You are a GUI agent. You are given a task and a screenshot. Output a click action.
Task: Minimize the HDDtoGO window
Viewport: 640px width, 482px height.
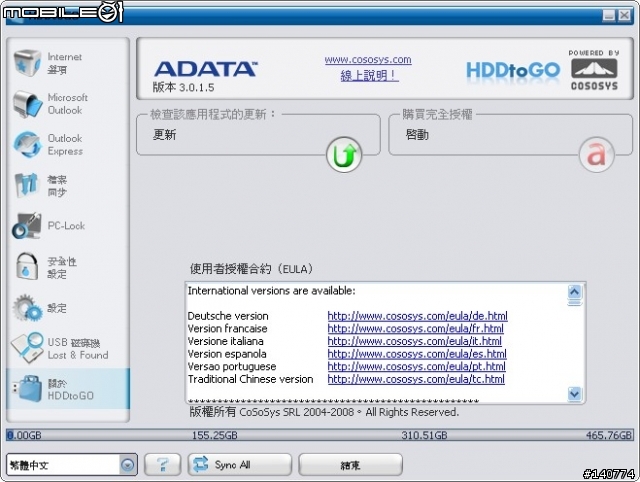click(x=609, y=15)
